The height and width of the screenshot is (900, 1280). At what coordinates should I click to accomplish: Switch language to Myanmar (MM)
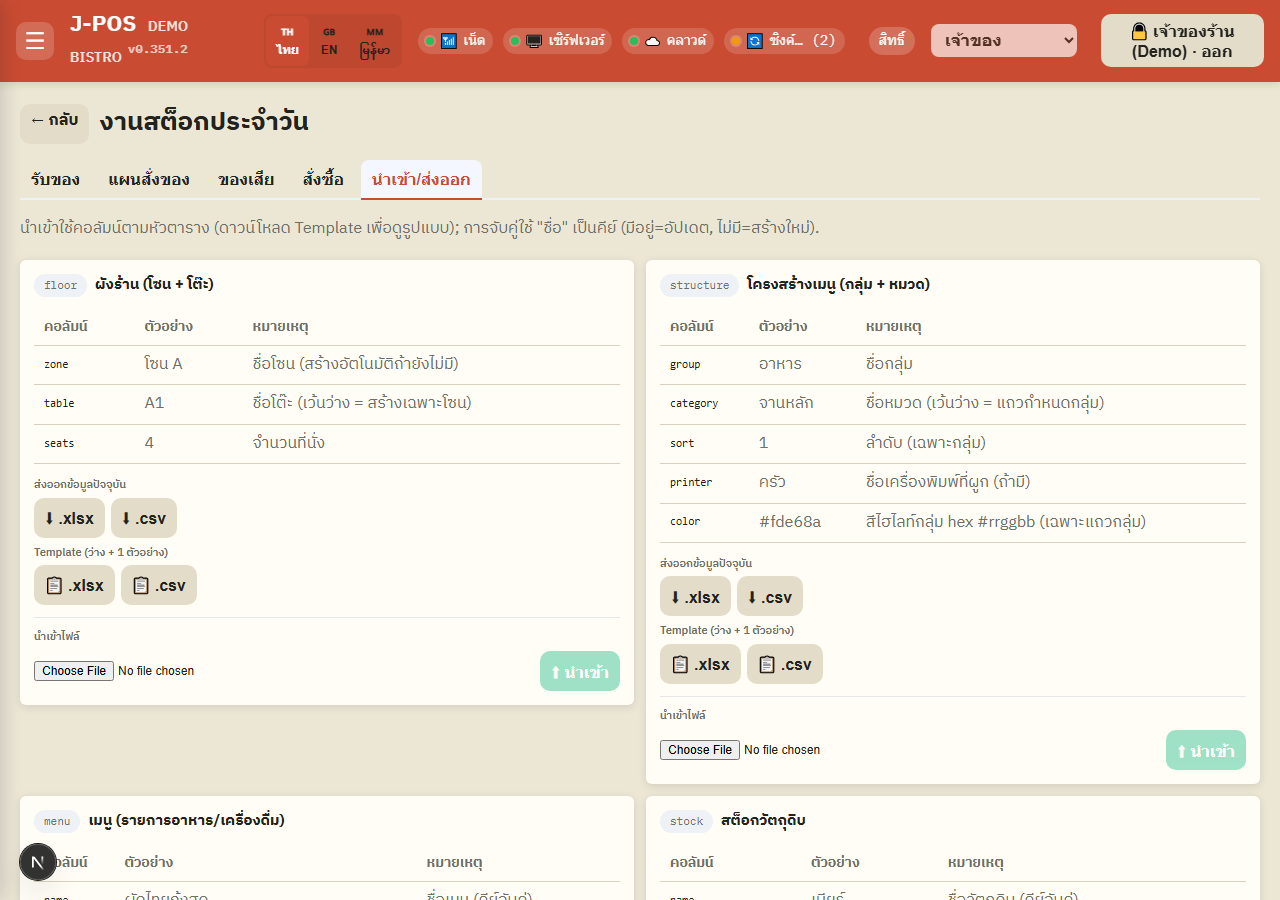(375, 41)
